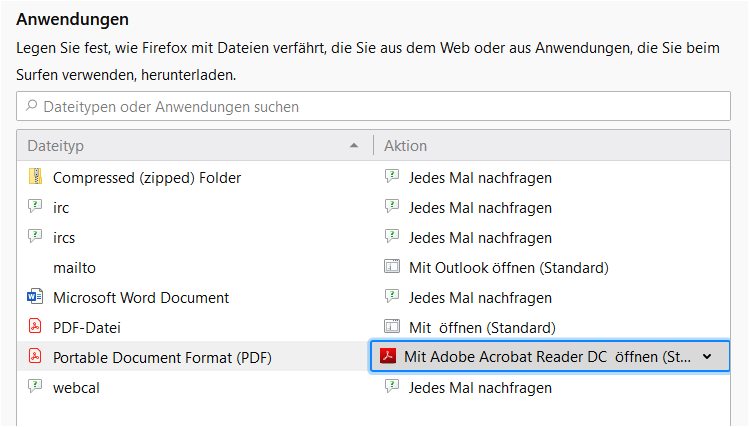Click the webcal file type icon
Screen dimensions: 749x427
(35, 386)
